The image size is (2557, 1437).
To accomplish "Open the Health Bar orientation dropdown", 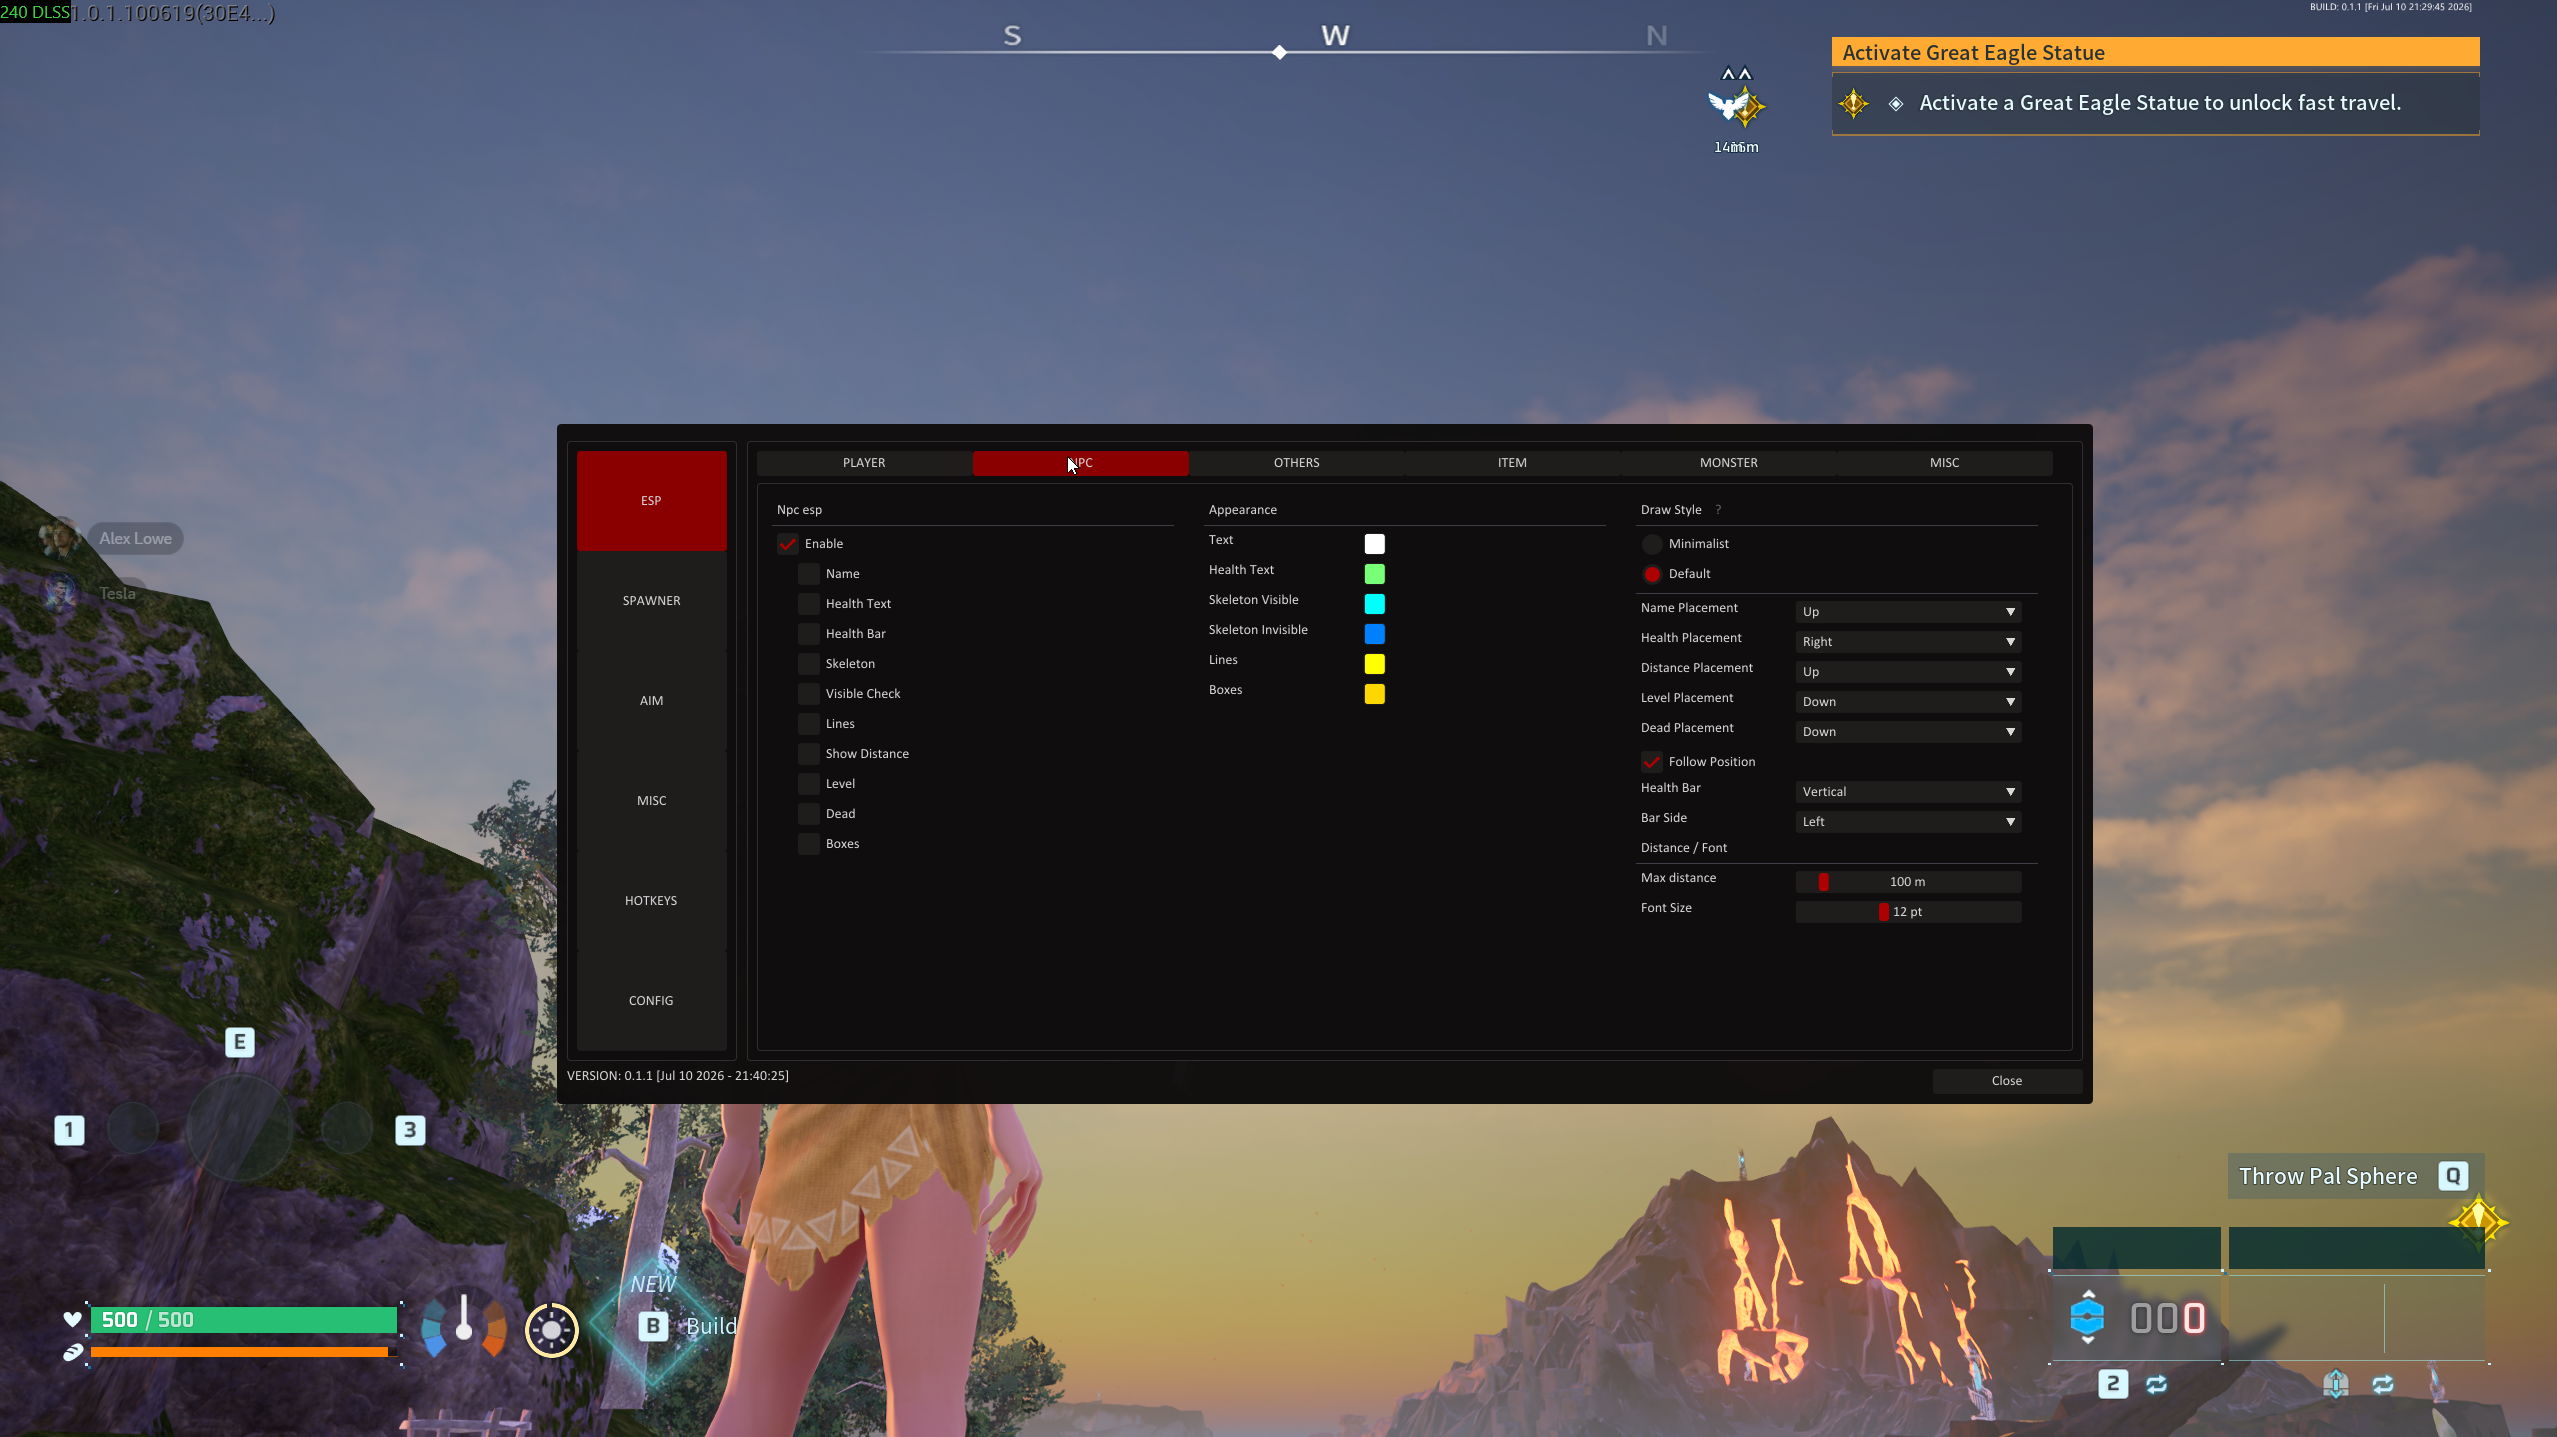I will tap(1908, 792).
